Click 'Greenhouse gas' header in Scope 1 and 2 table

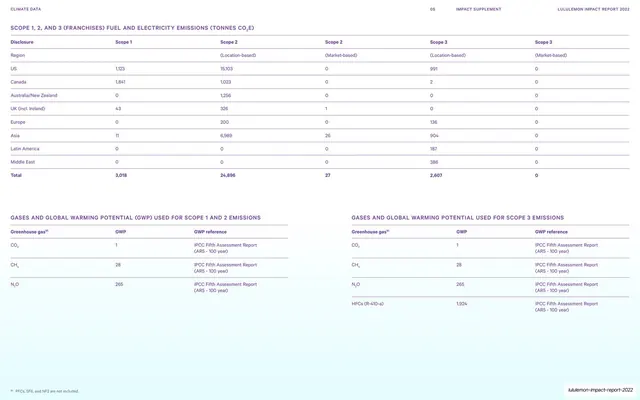tap(29, 232)
